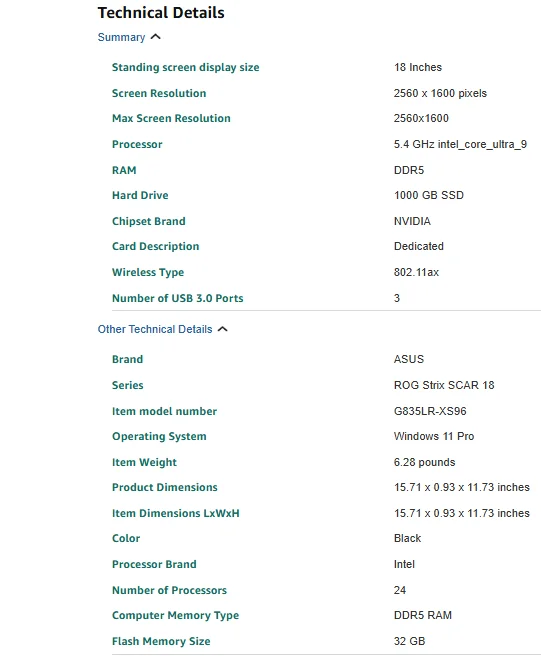Click the 5.4 GHz intel_core_ultra_9 value
541x659 pixels.
[460, 145]
